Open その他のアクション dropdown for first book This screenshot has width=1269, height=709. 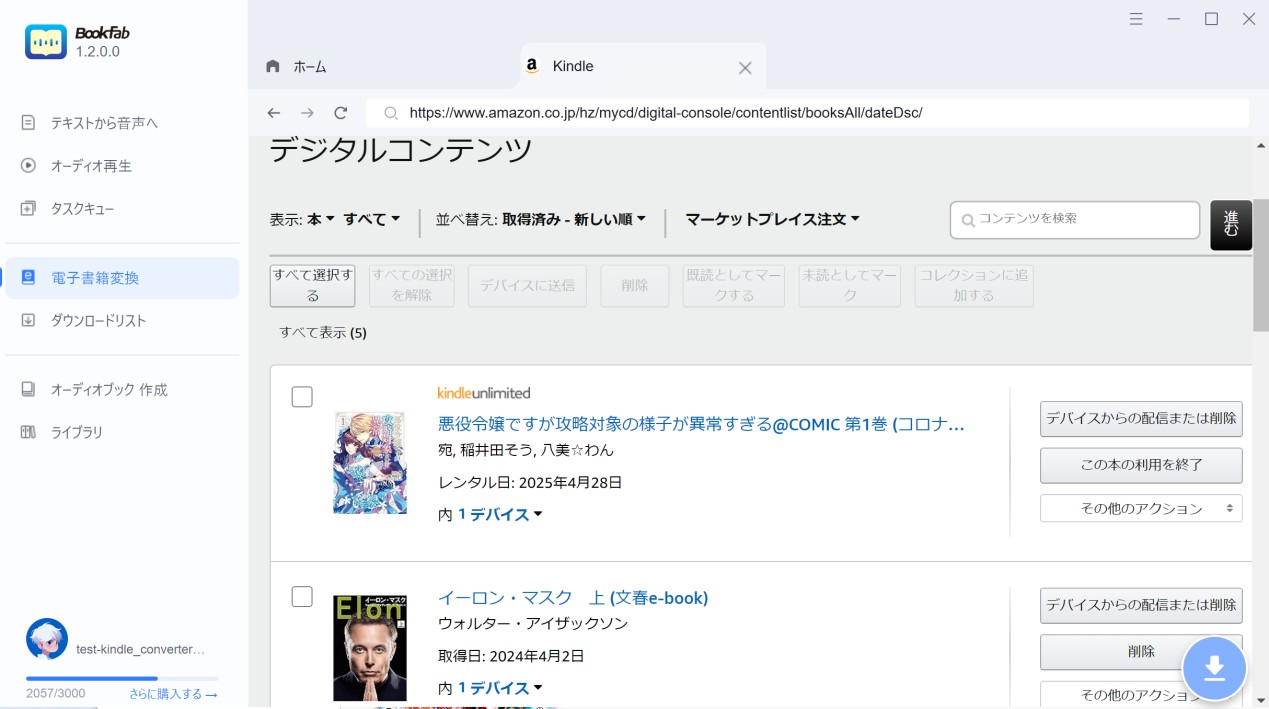(1141, 508)
